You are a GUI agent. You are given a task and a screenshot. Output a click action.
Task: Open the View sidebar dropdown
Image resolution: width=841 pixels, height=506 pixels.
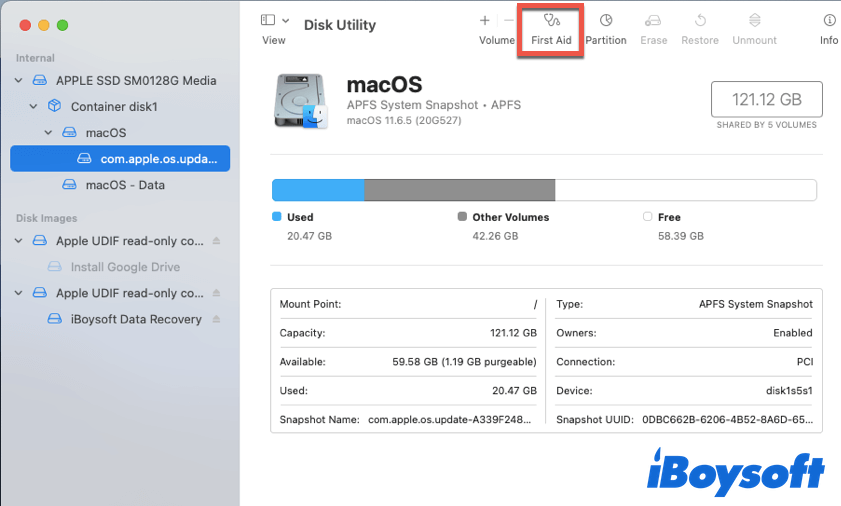(274, 21)
